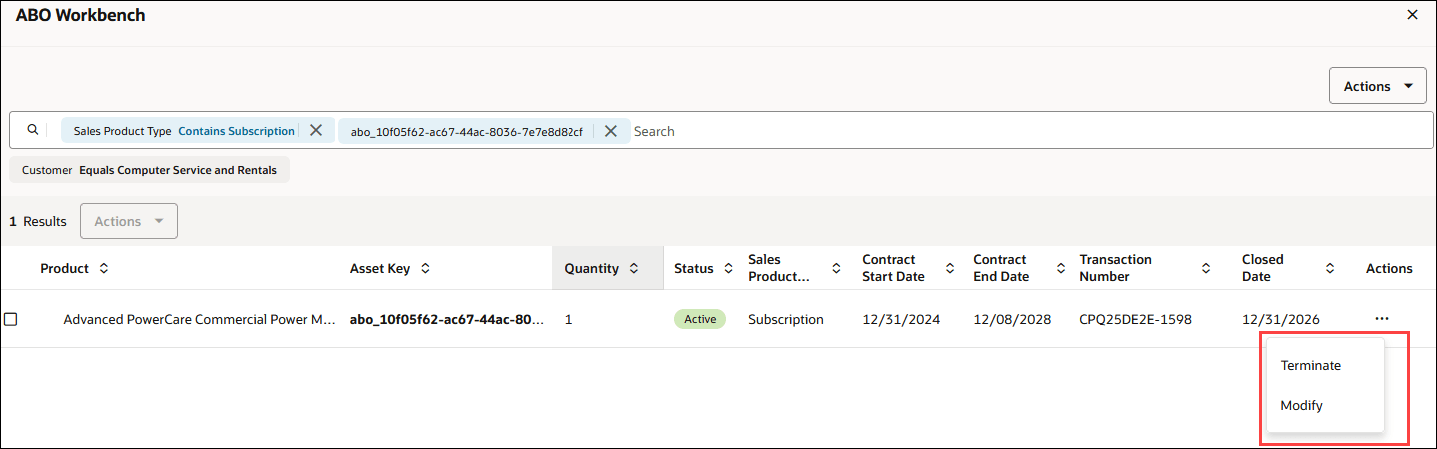This screenshot has height=449, width=1437.
Task: Open the disabled Actions dropdown beside Results
Action: tap(129, 221)
